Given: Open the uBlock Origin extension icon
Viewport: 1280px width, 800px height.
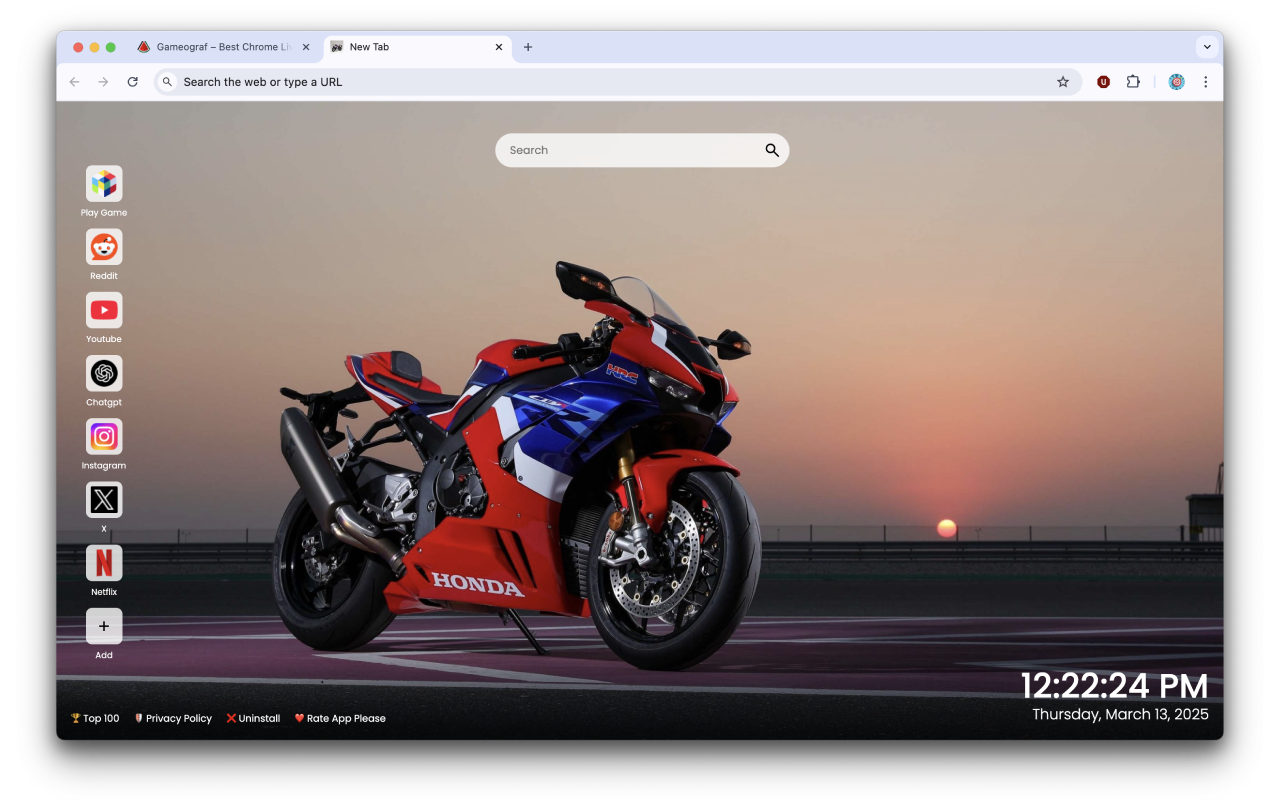Looking at the screenshot, I should click(1103, 82).
